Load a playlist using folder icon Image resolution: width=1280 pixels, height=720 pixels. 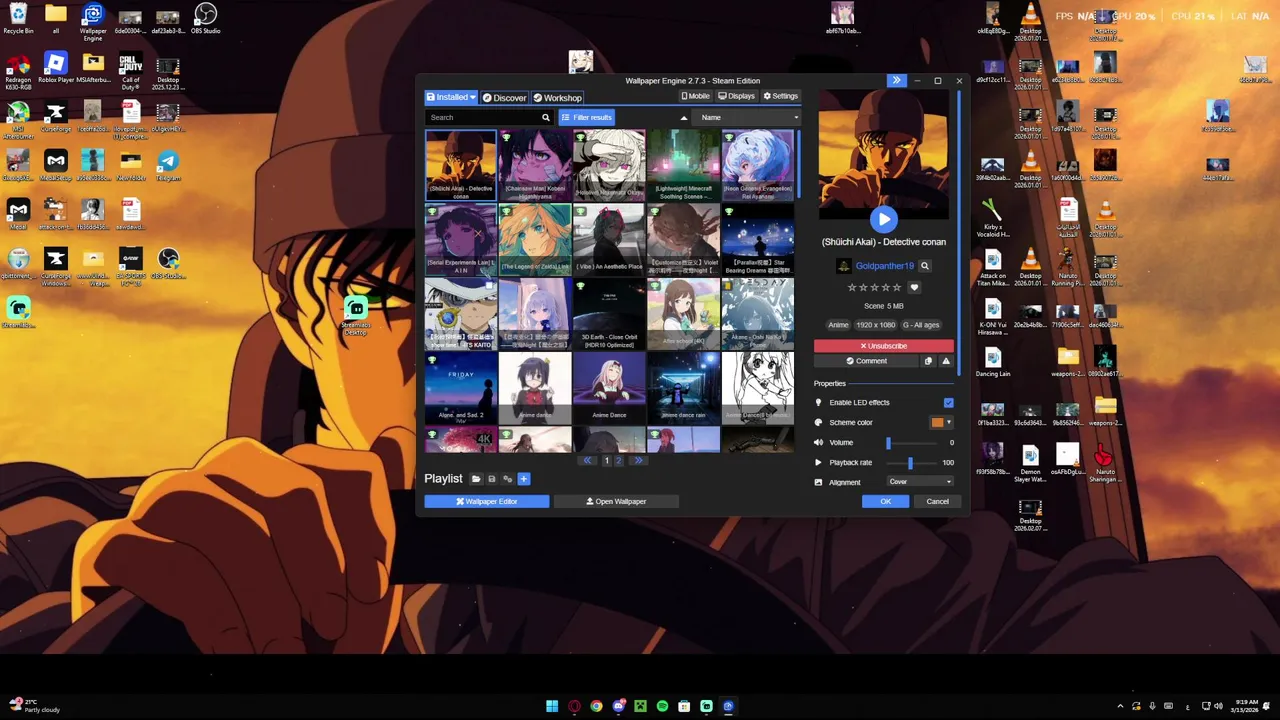tap(476, 479)
